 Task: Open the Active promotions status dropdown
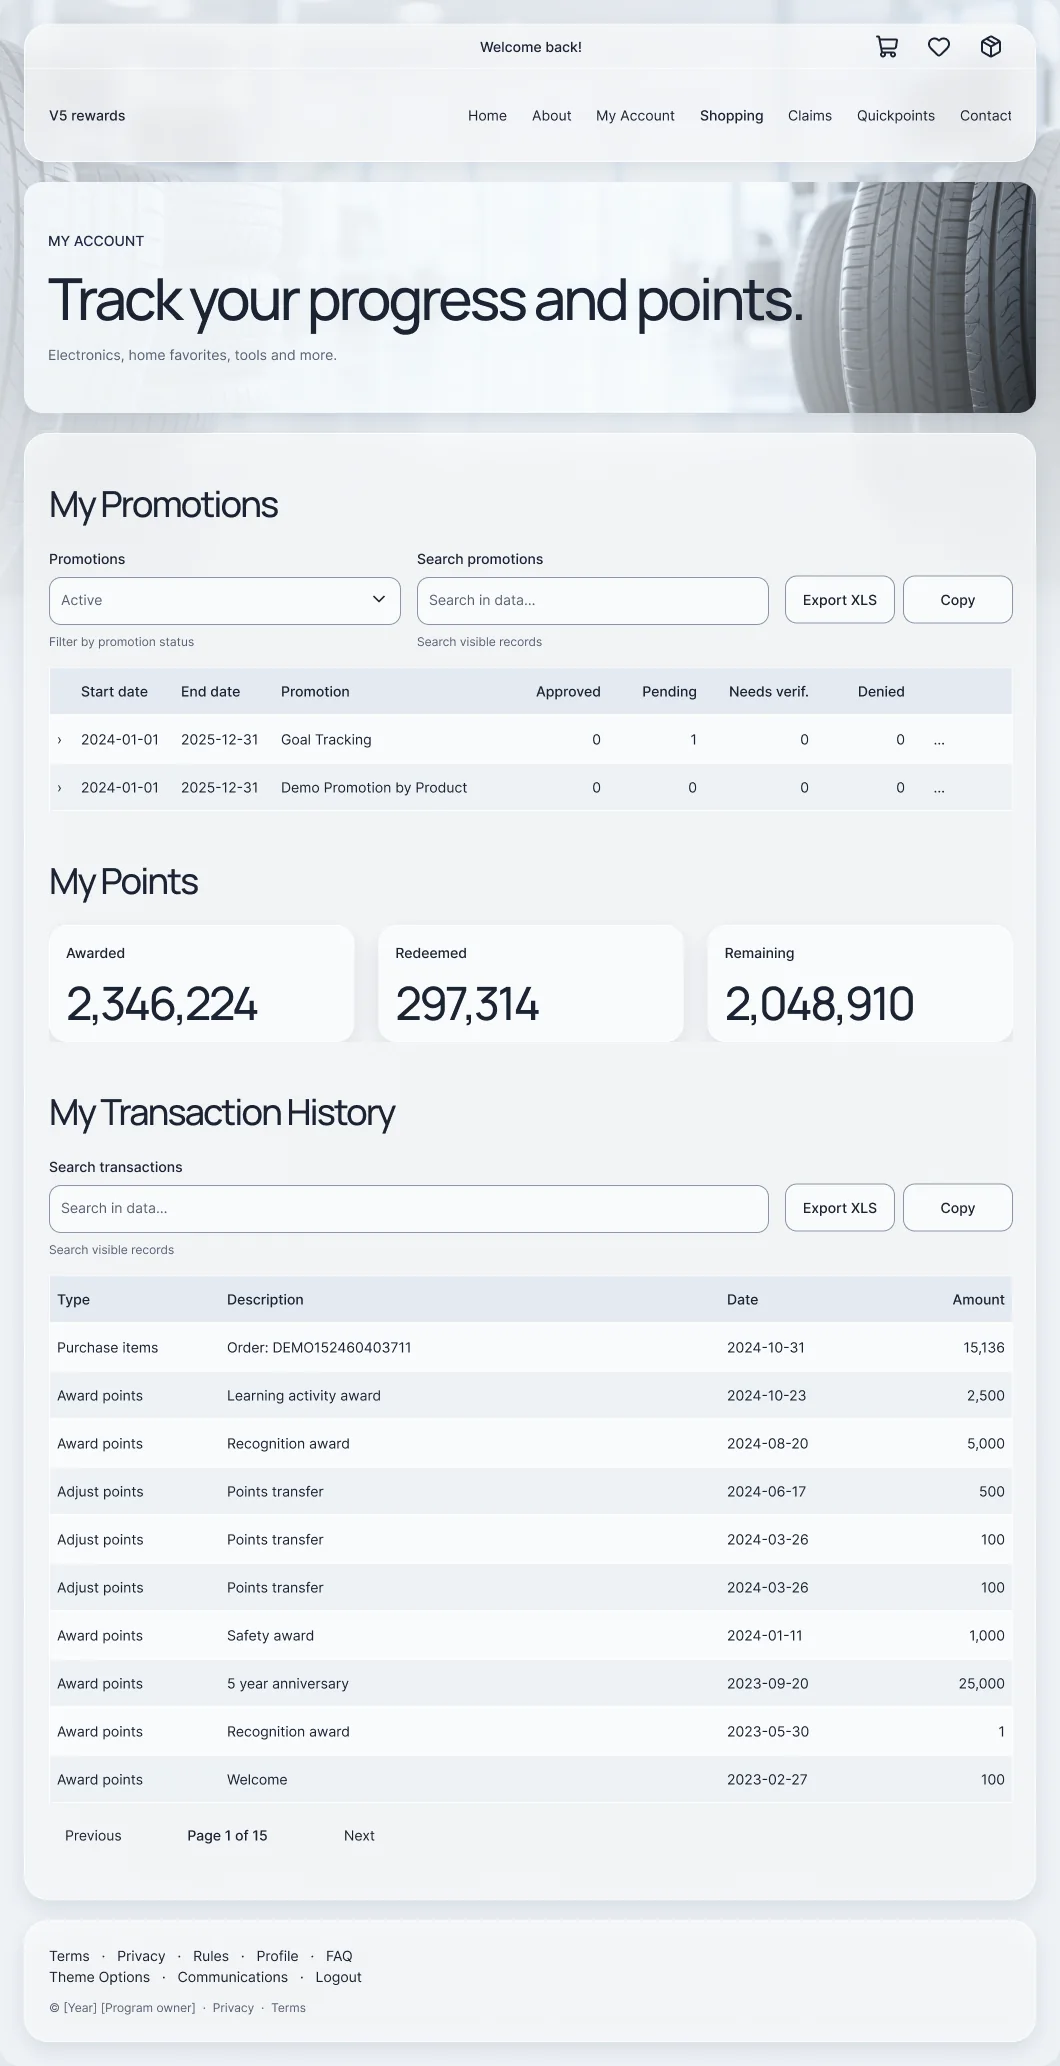click(225, 600)
